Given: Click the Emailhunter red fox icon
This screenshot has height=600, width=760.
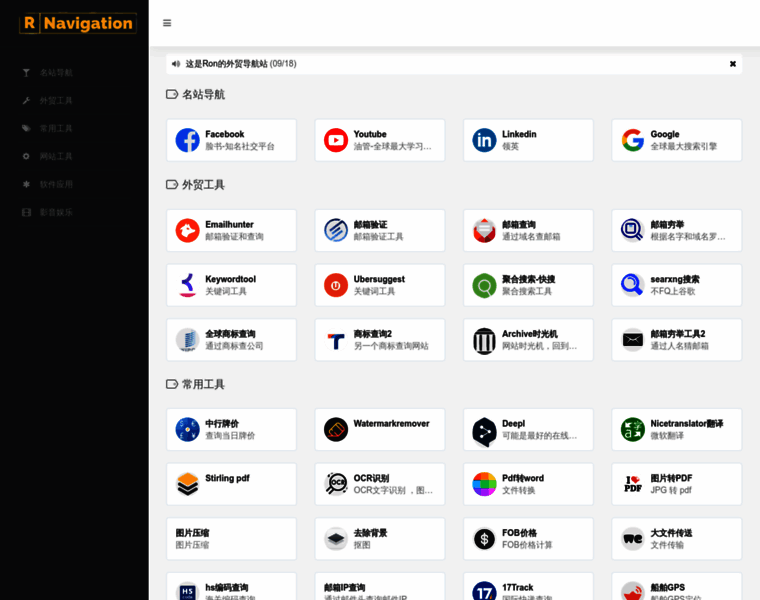Looking at the screenshot, I should tap(188, 230).
